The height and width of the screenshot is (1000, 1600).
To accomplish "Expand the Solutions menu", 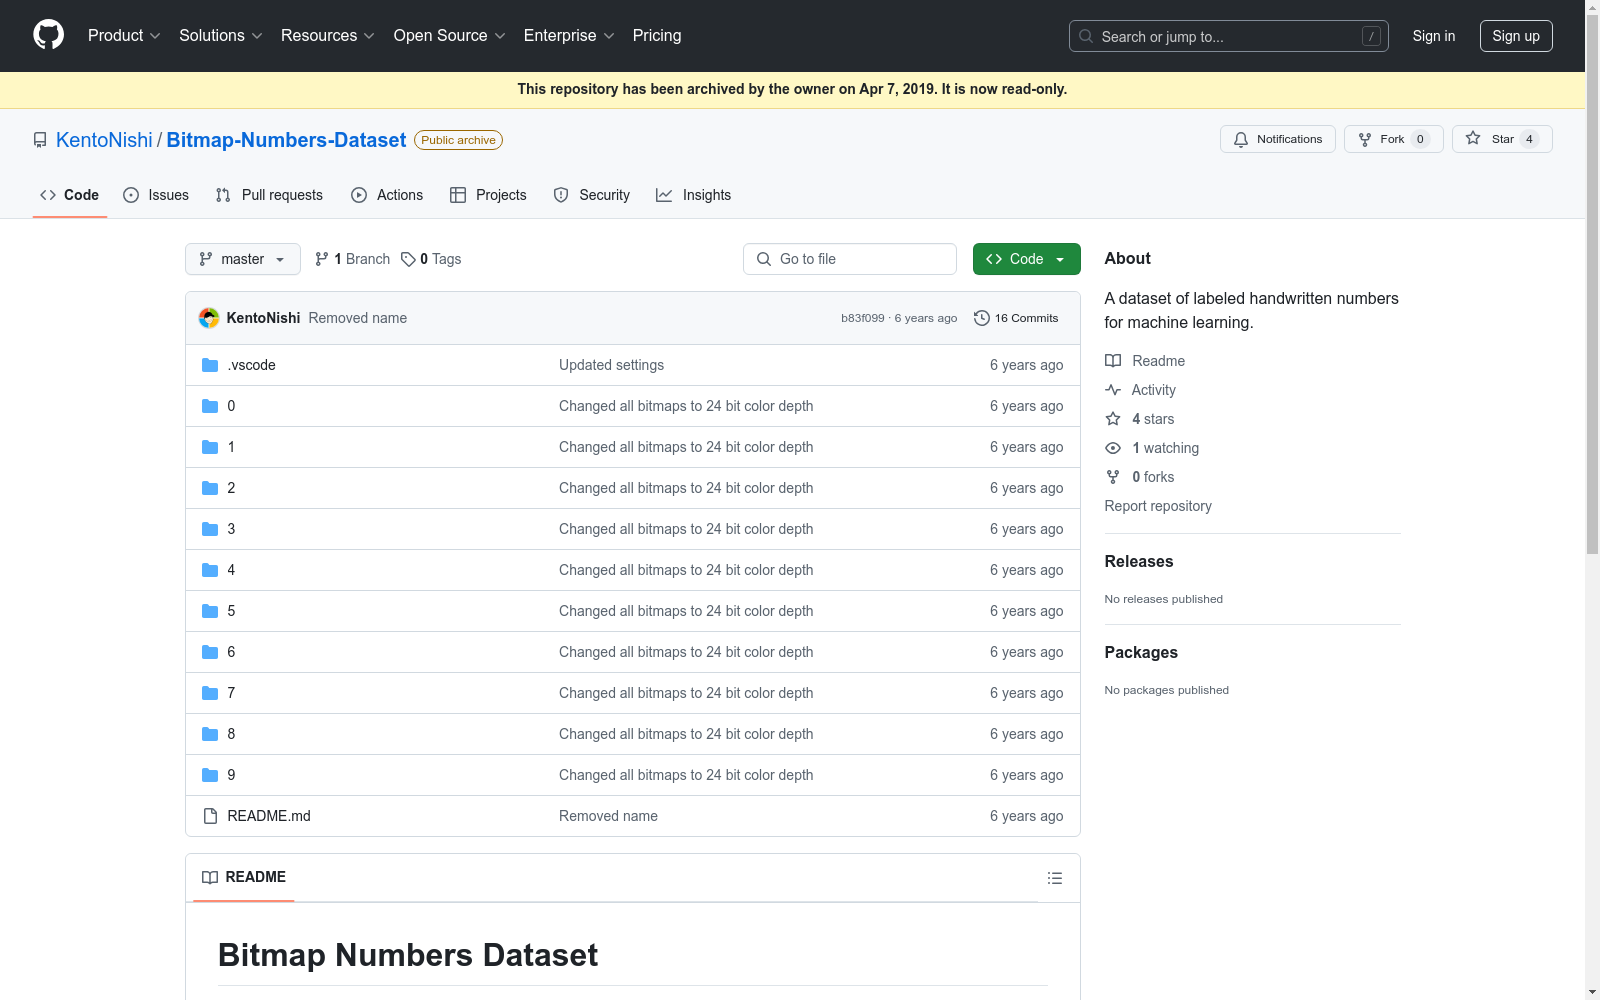I will click(x=221, y=36).
